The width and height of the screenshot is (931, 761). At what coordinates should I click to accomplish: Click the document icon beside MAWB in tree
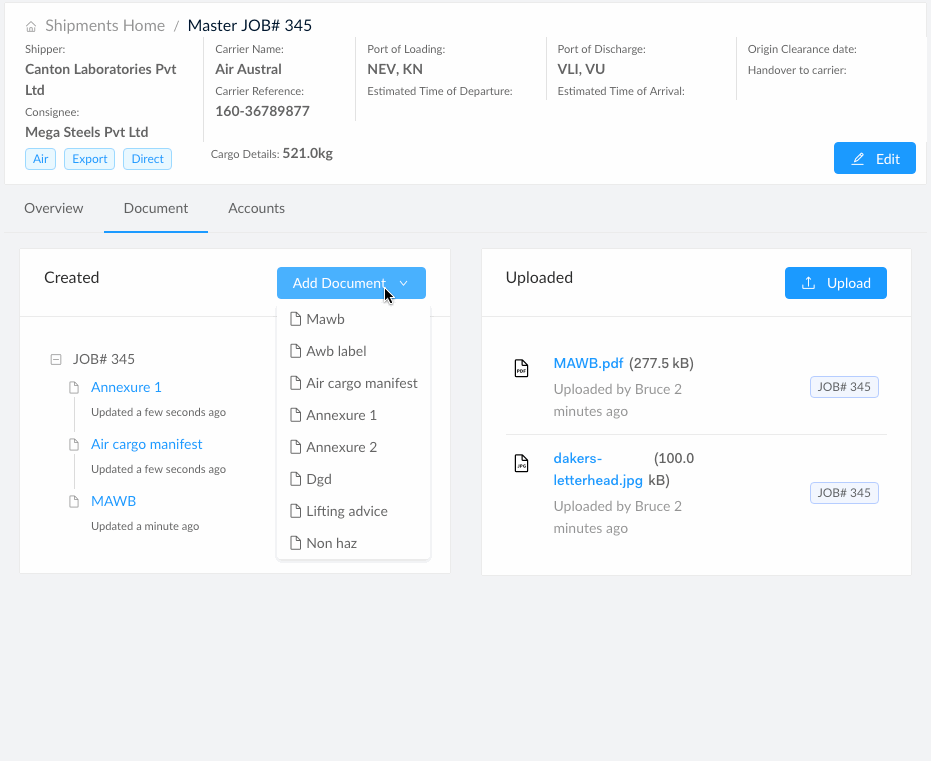click(74, 501)
